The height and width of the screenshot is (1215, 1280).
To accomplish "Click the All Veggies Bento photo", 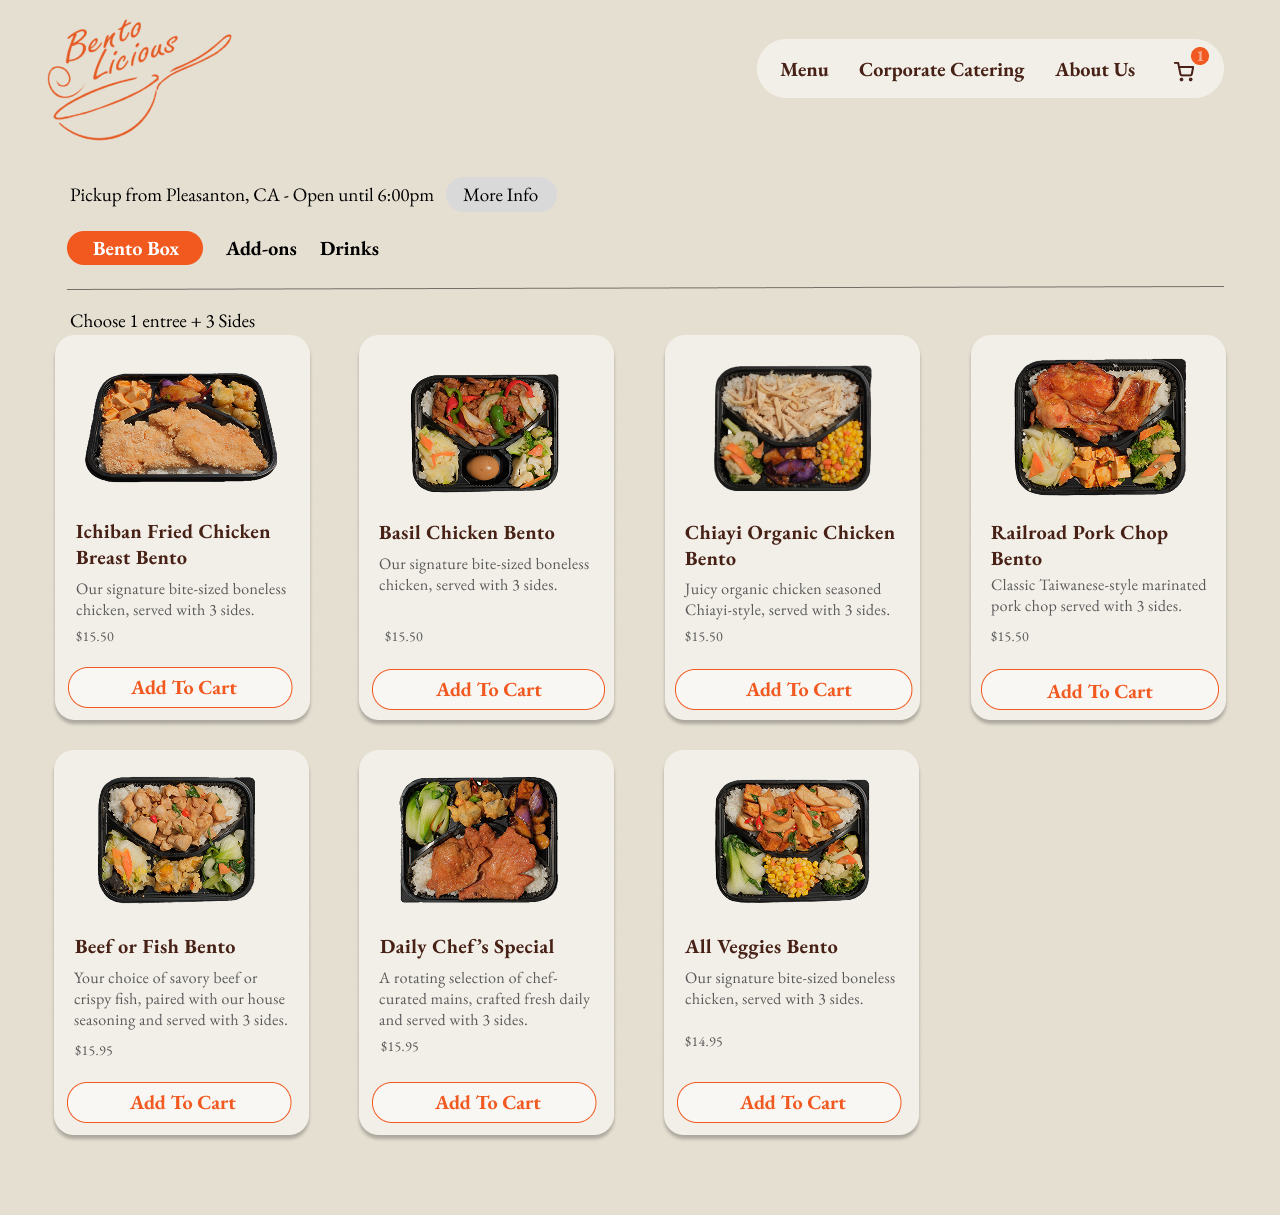I will (792, 840).
